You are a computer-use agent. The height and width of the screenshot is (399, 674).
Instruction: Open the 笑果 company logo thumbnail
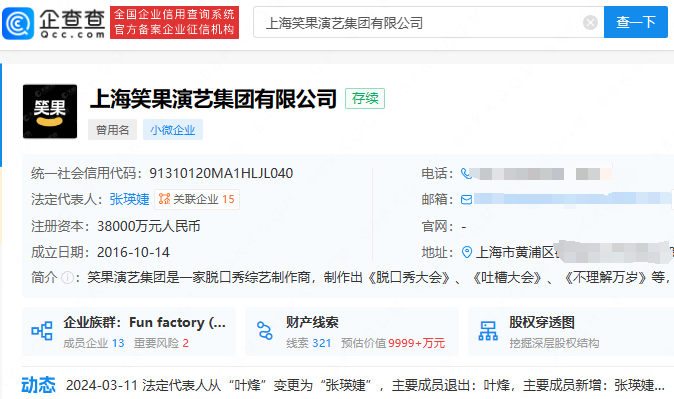50,111
